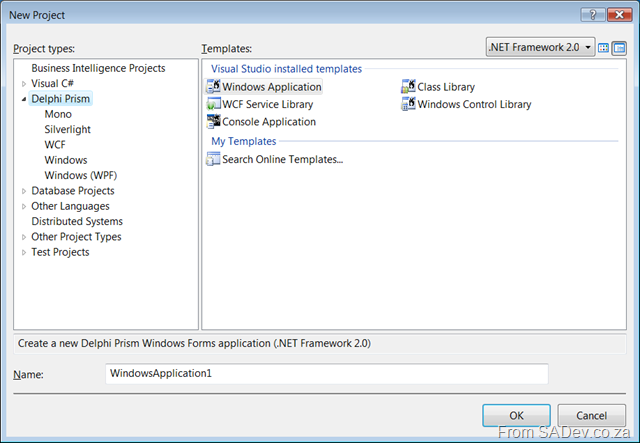Screen dimensions: 640x443
Task: Select Business Intelligence Projects type
Action: point(98,68)
